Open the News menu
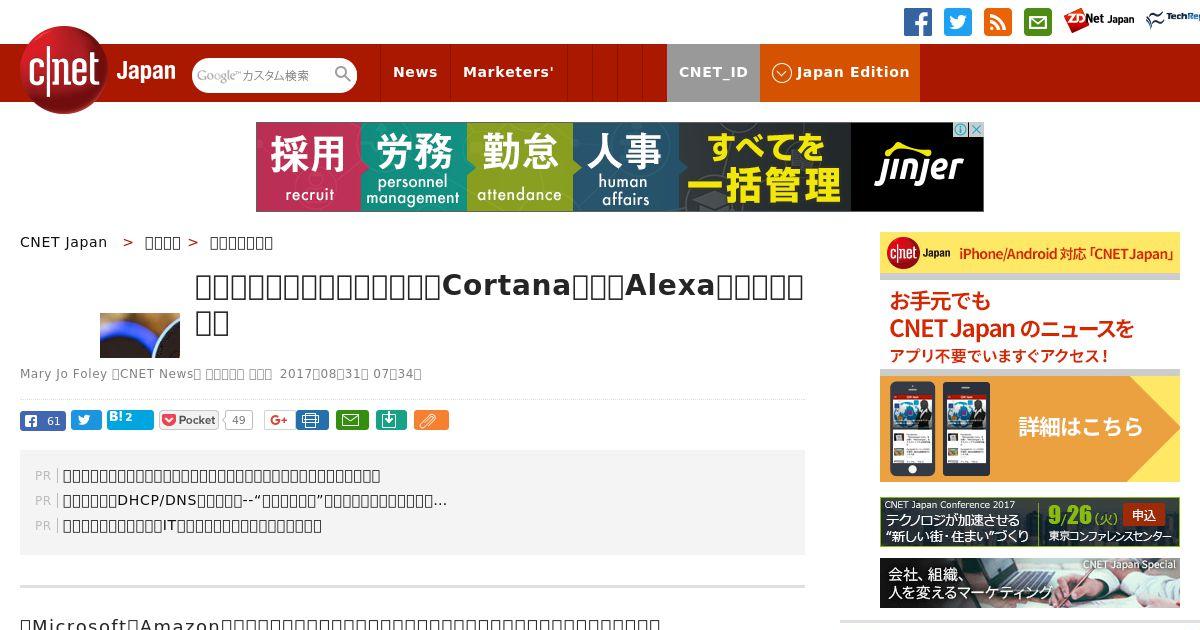 point(415,72)
